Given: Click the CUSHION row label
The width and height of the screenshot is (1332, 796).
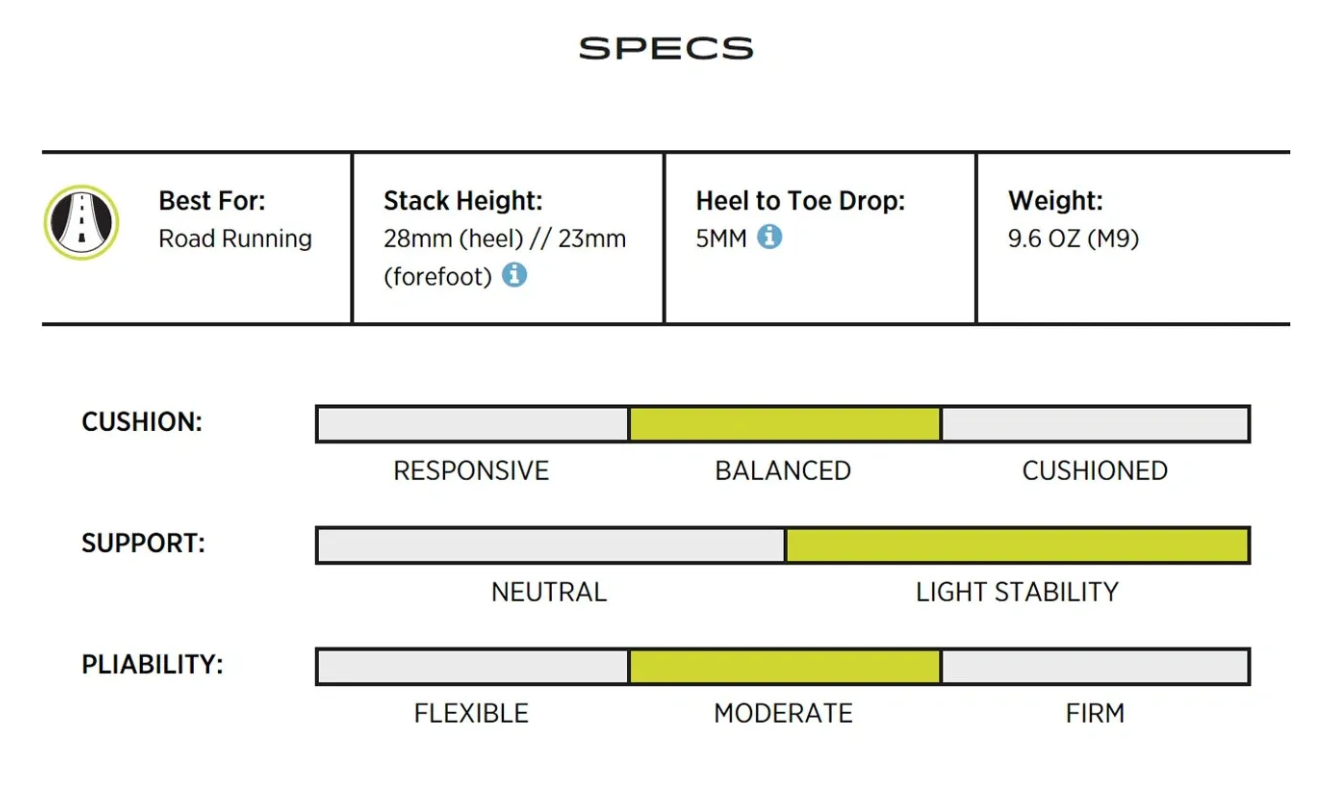Looking at the screenshot, I should click(142, 422).
